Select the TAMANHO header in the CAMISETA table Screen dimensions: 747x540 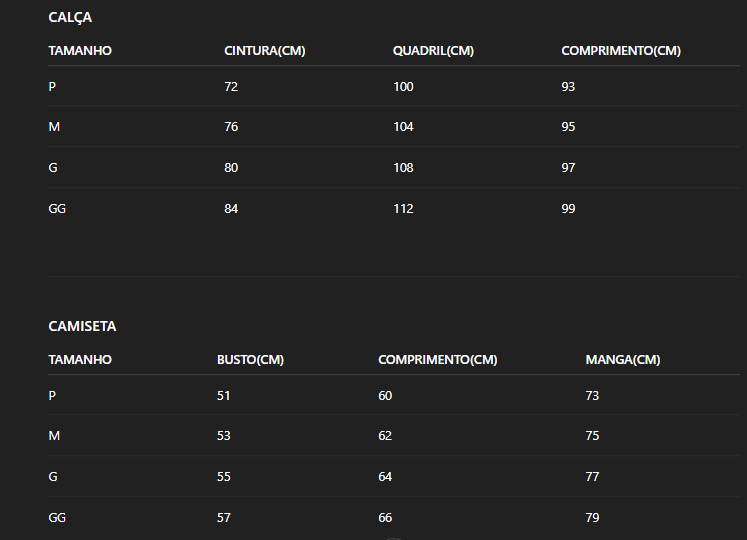[80, 360]
